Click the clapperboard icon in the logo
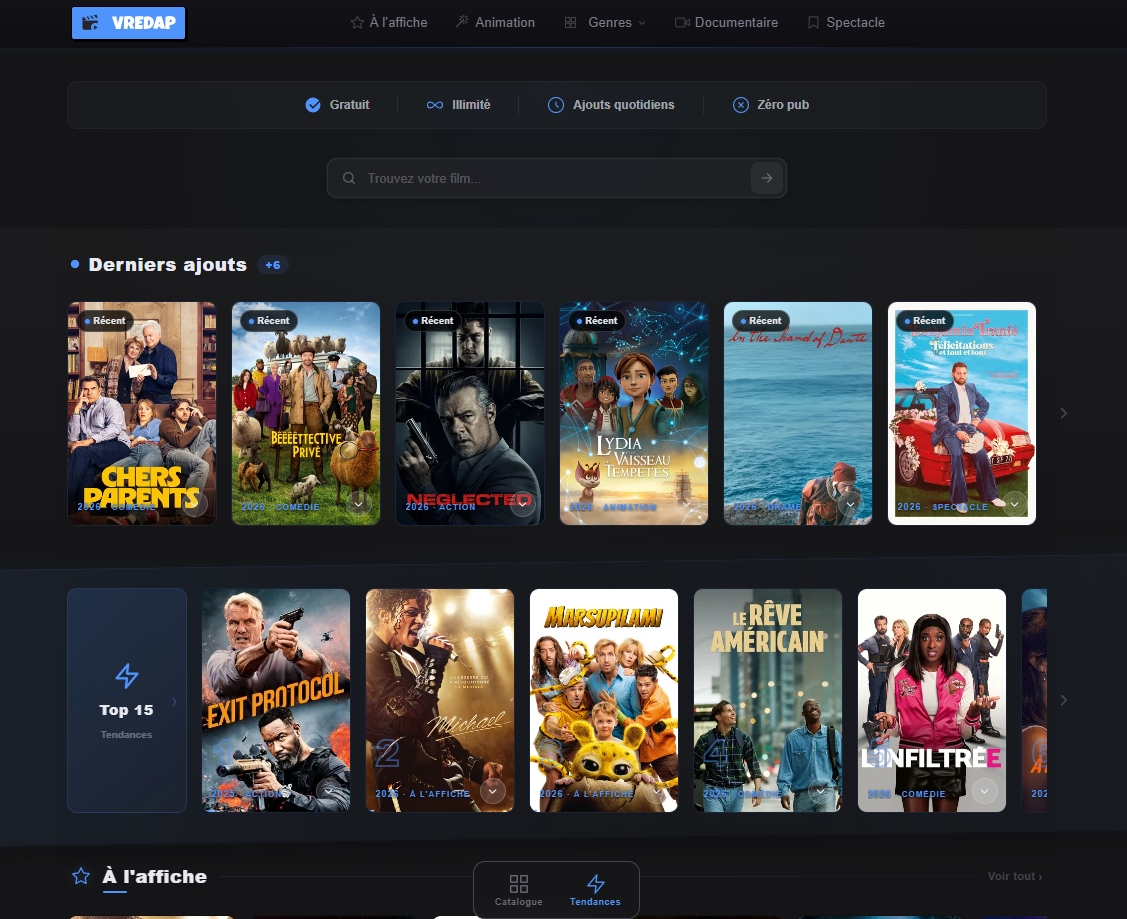 point(91,23)
